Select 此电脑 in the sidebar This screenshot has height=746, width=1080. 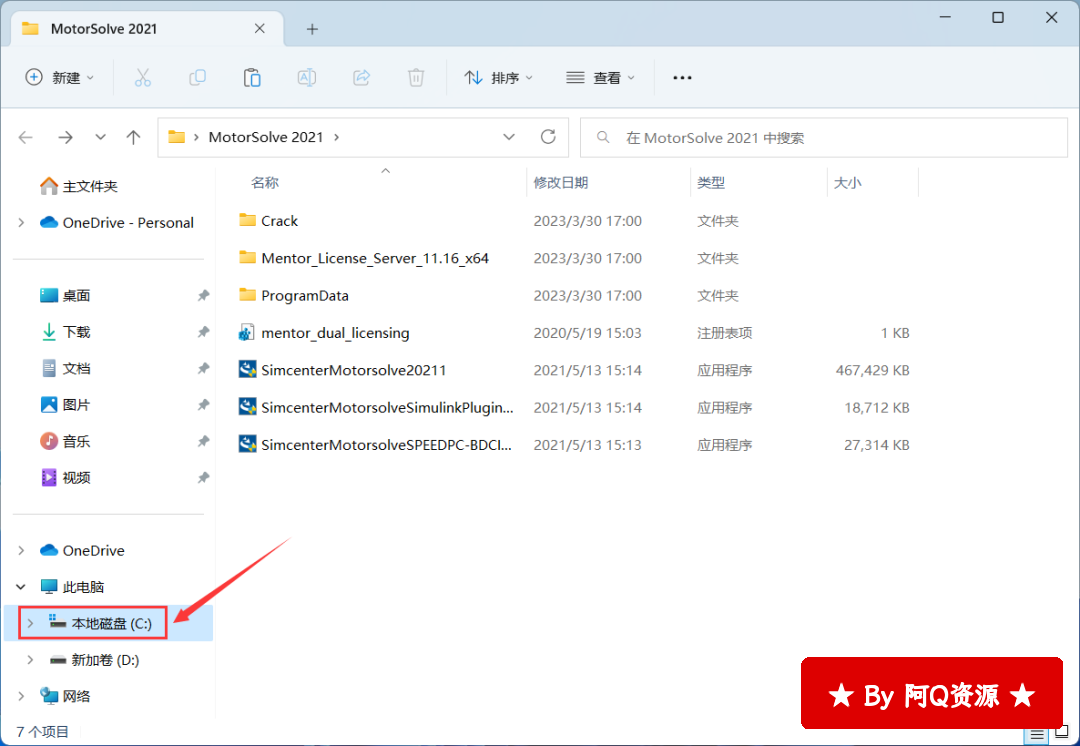[72, 587]
